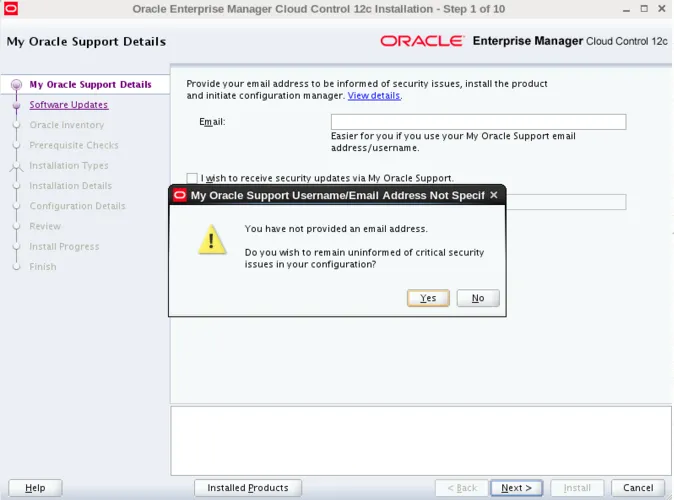Open Help for the installer
This screenshot has width=674, height=500.
click(x=35, y=488)
